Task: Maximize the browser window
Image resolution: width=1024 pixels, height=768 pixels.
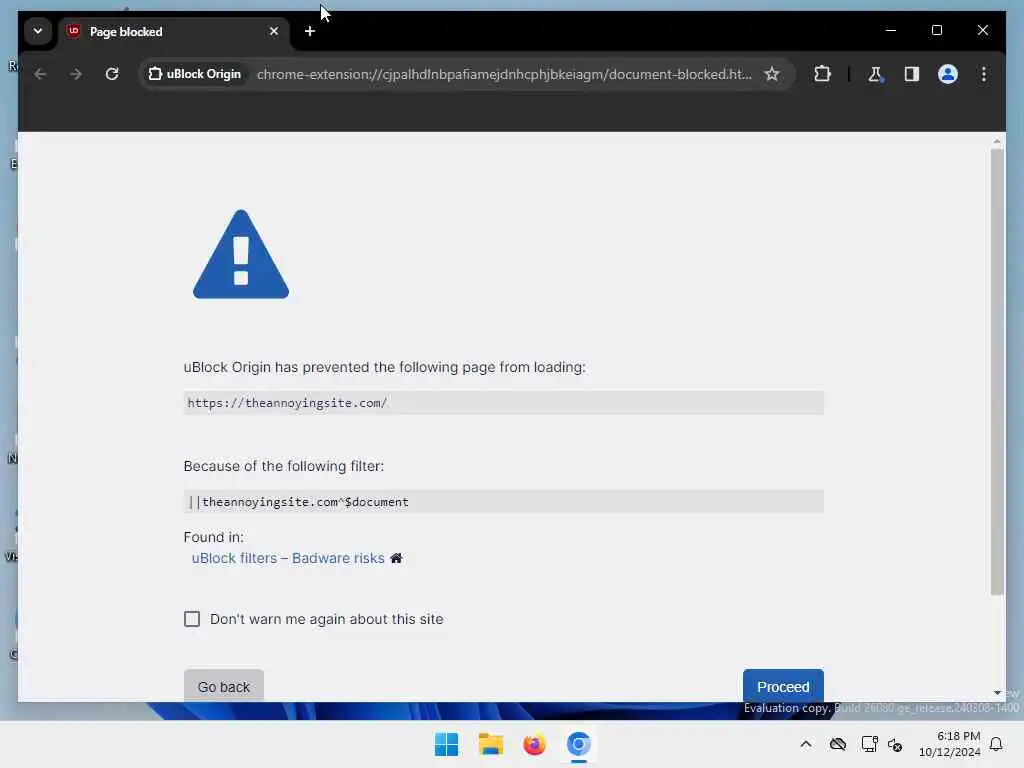Action: [x=936, y=30]
